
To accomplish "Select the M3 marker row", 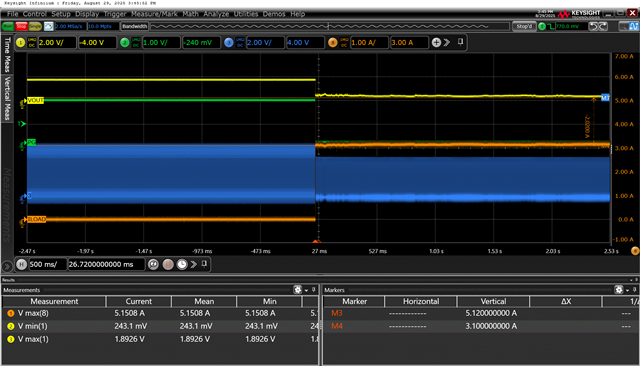I will (481, 313).
